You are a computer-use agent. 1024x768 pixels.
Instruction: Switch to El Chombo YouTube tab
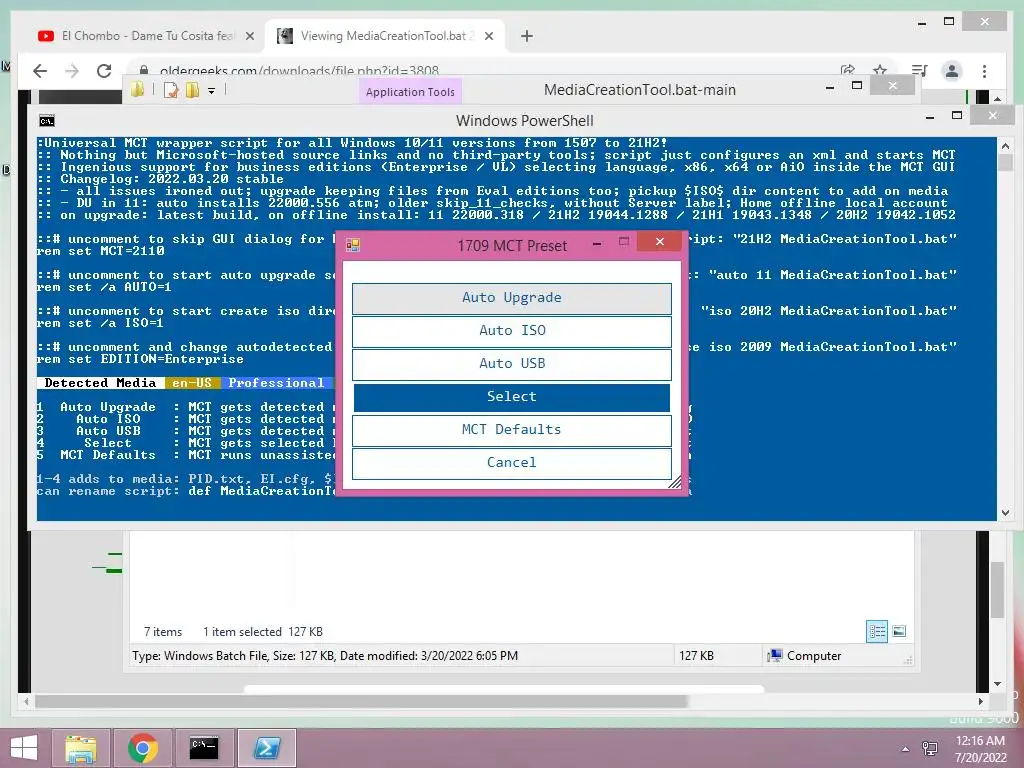[x=147, y=36]
